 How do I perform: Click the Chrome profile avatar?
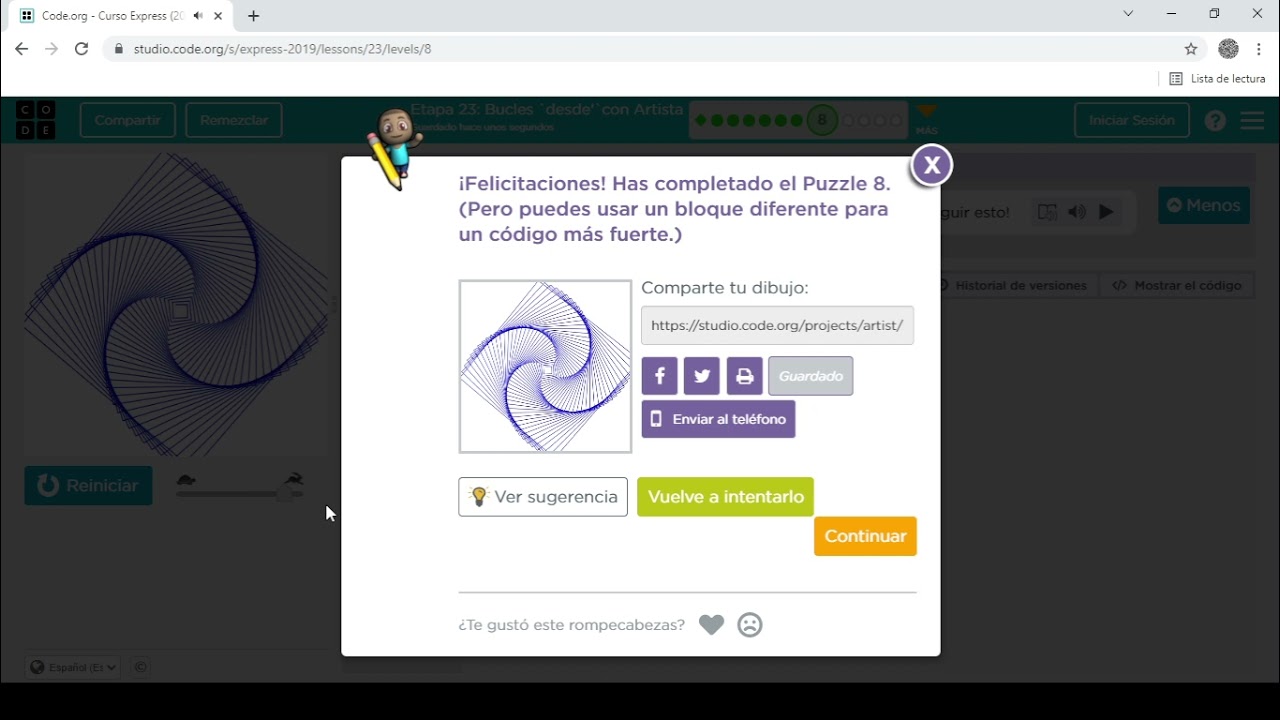1229,49
